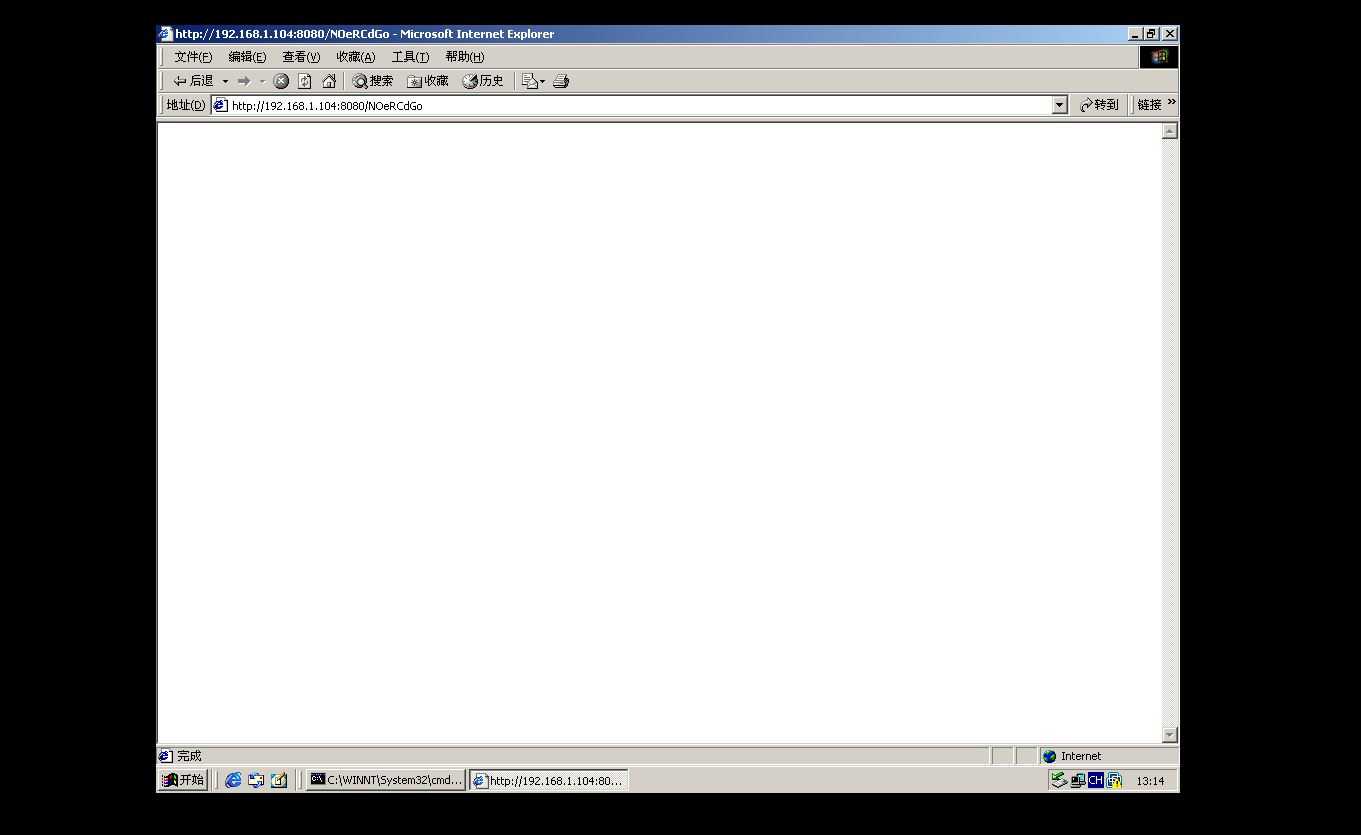Click the page icon in the address bar

220,105
